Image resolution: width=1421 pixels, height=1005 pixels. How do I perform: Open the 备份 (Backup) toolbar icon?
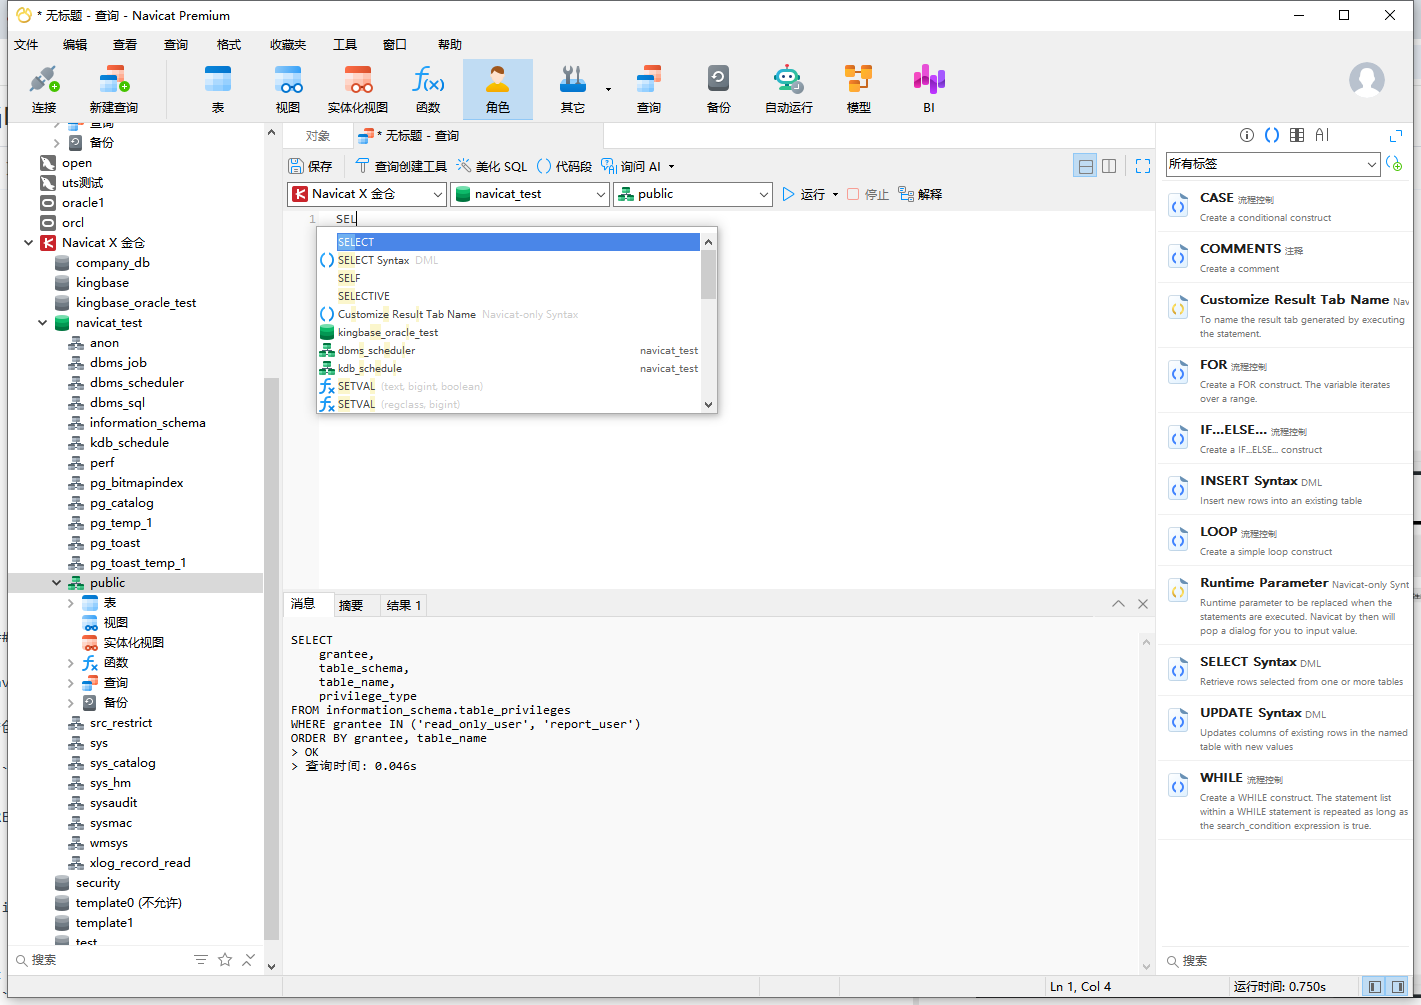click(719, 90)
